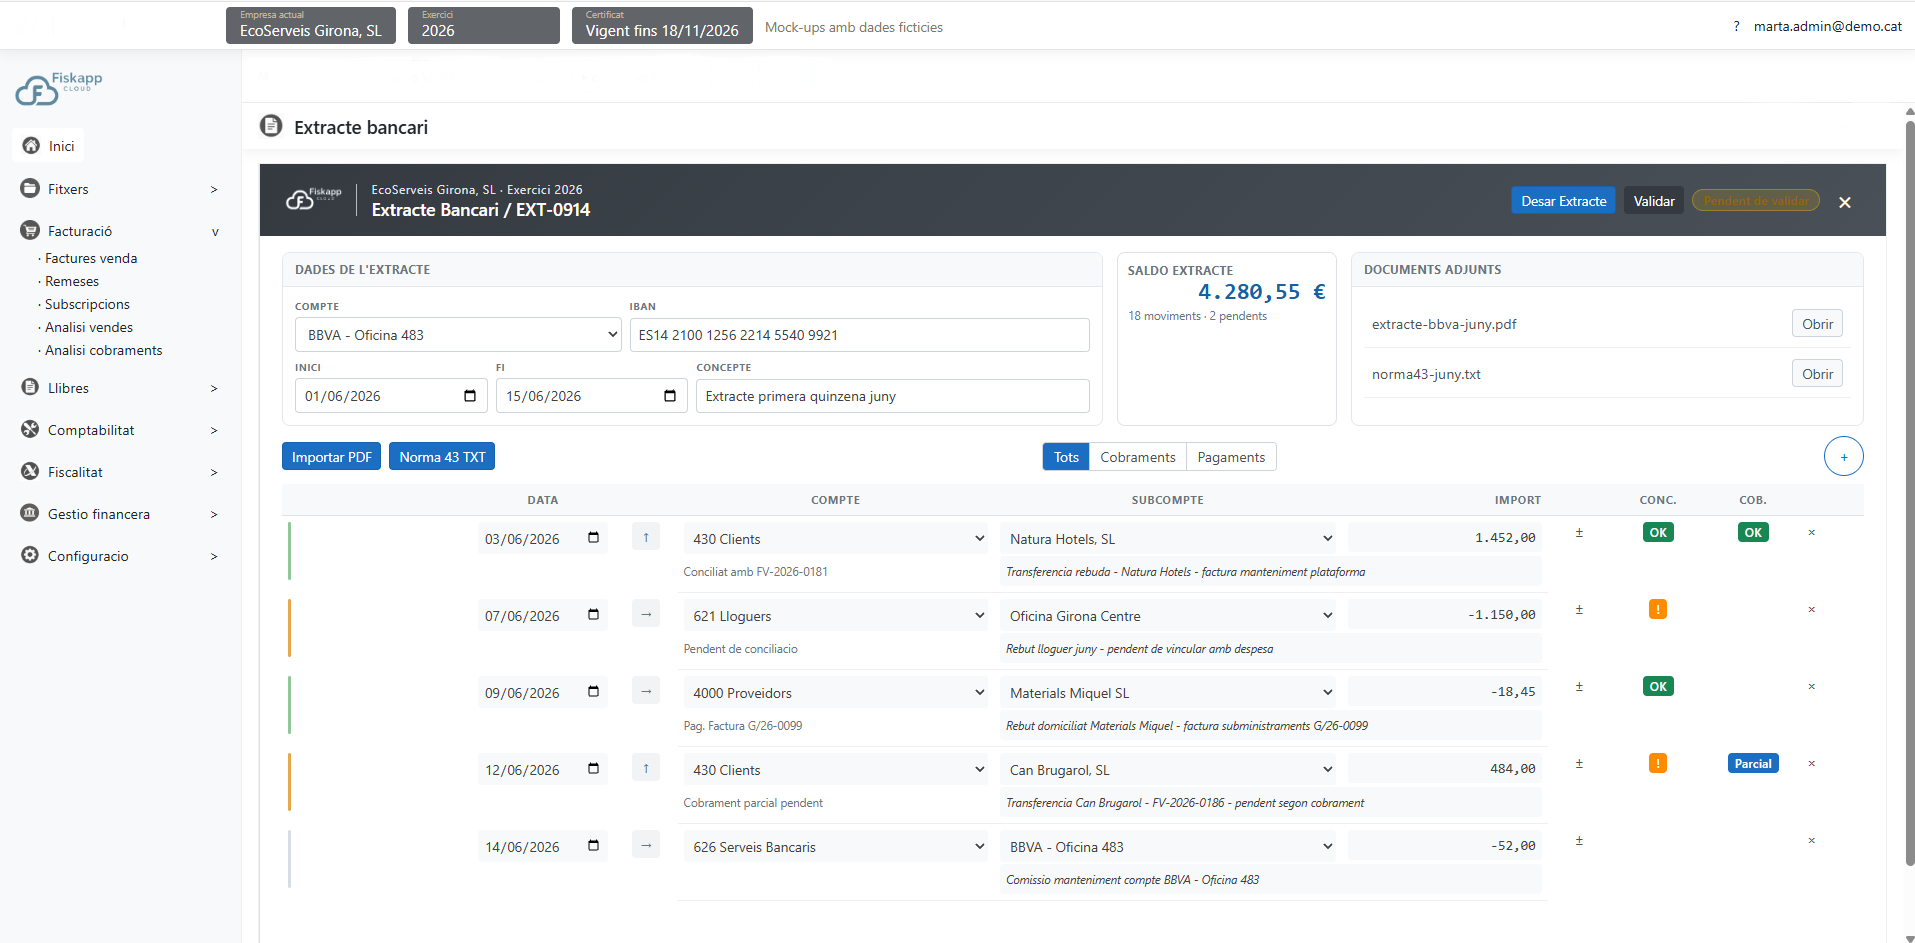Click the Validar button

coord(1654,201)
